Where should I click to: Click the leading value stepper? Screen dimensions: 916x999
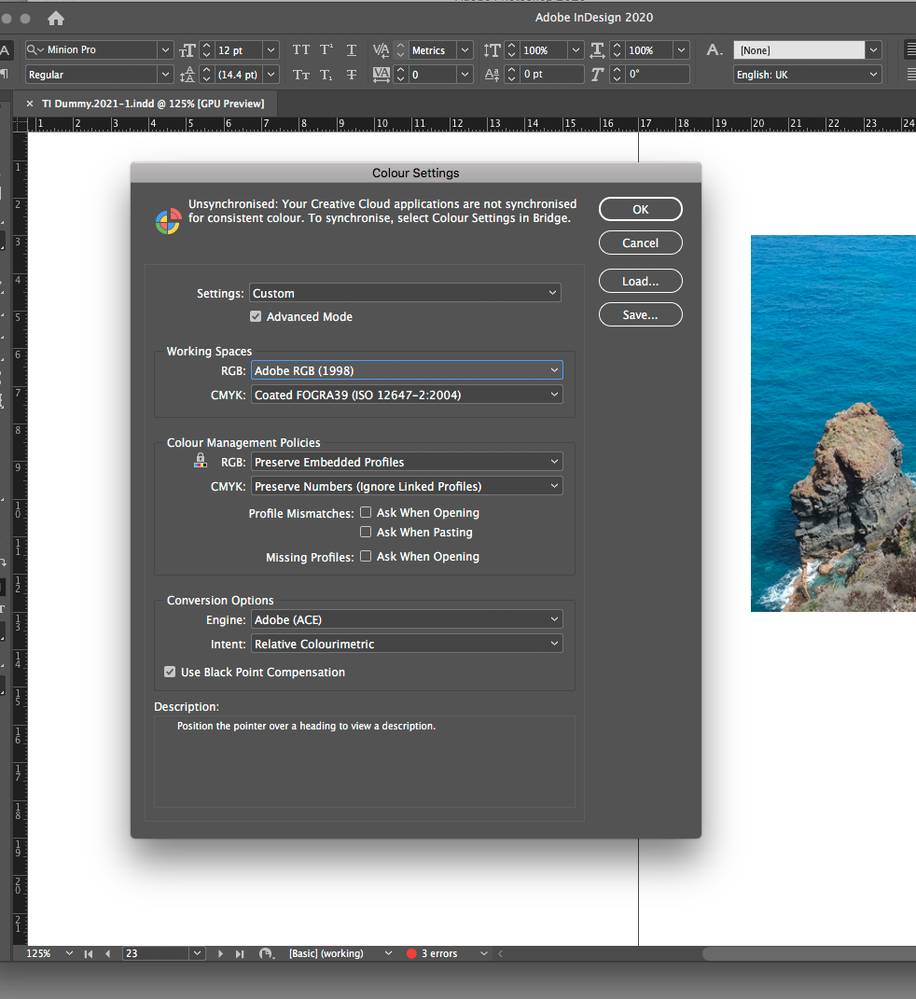pyautogui.click(x=206, y=75)
